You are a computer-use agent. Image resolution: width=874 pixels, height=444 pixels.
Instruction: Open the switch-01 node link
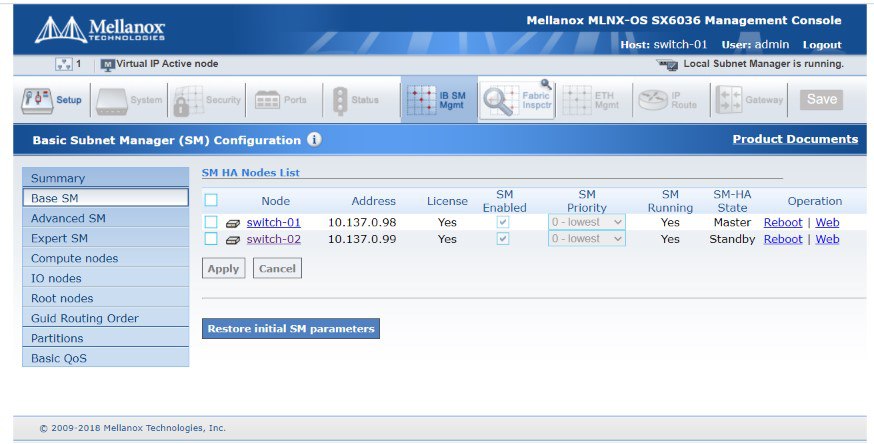[x=274, y=222]
